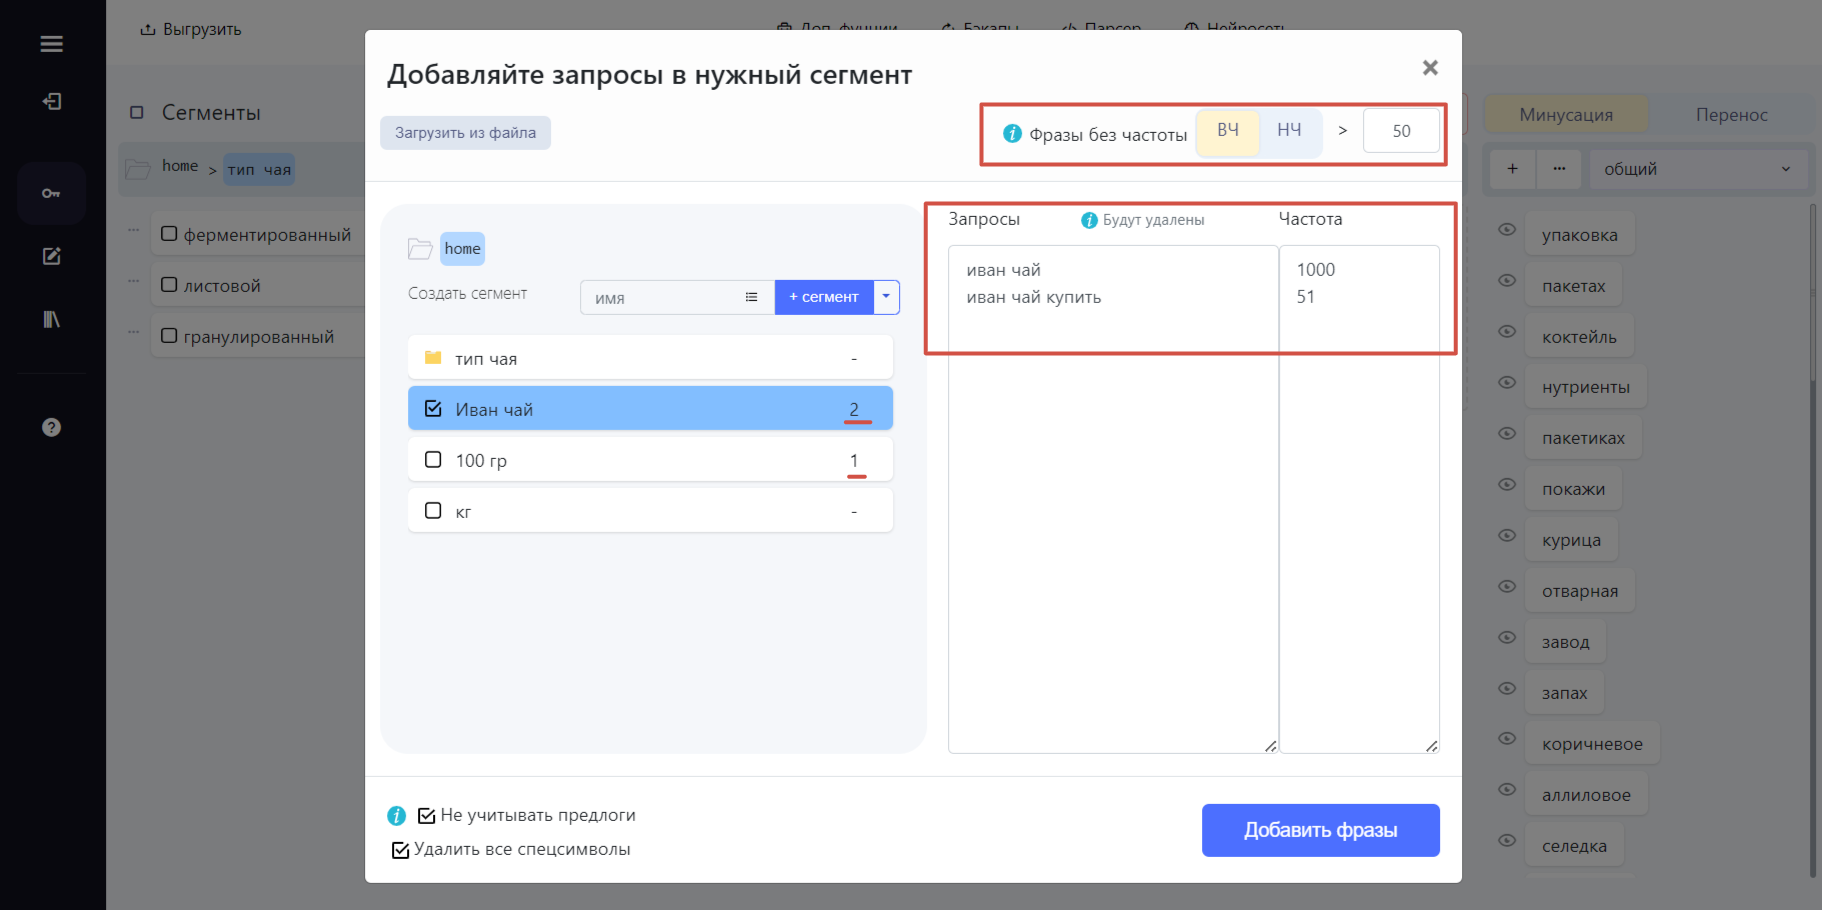Screen dimensions: 1822x910
Task: Toggle the eye icon beside коктейль
Action: click(1506, 332)
